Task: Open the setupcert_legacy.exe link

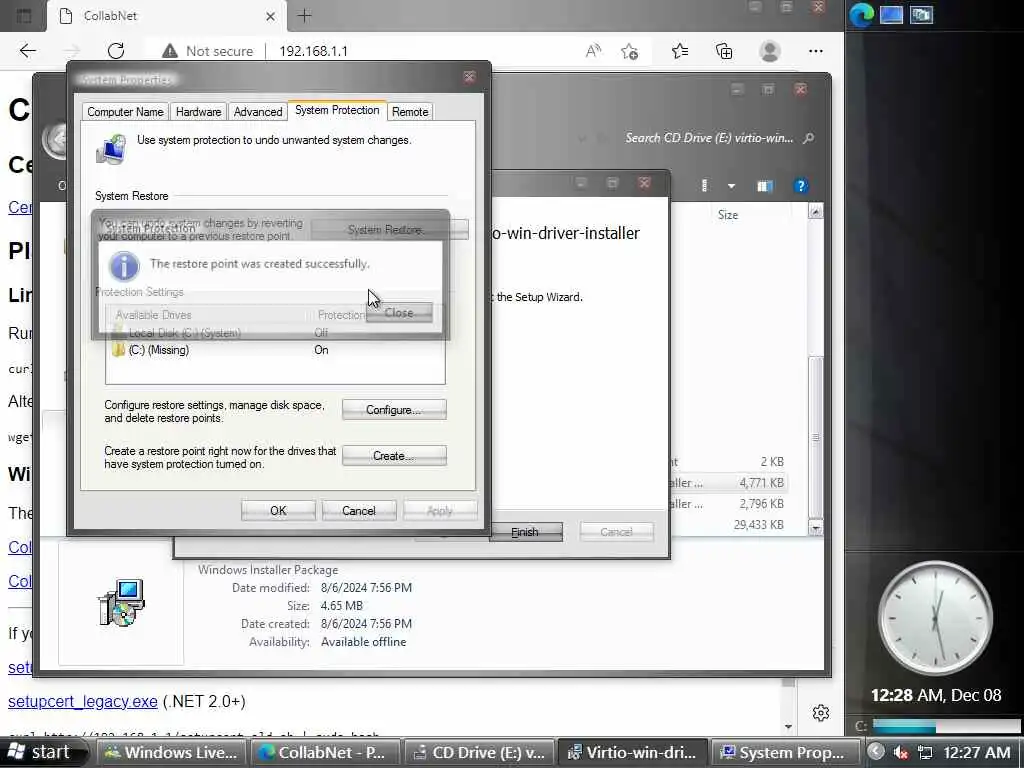Action: click(83, 701)
